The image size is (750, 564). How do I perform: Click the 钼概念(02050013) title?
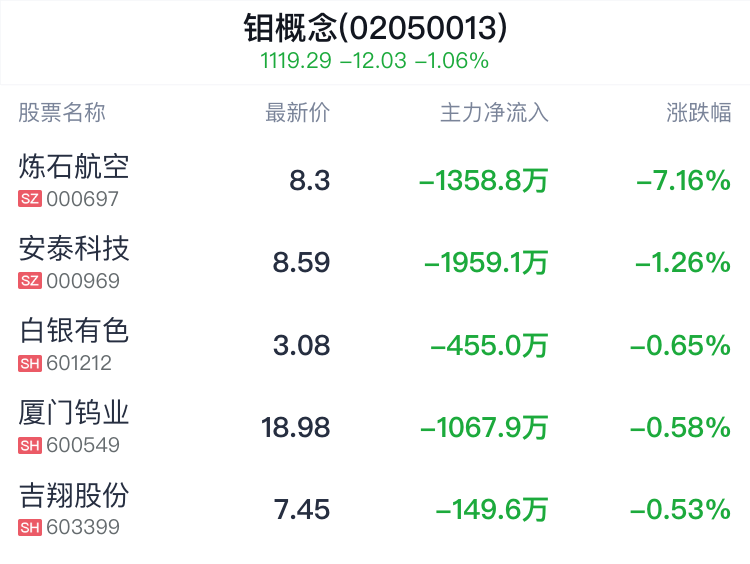tap(375, 28)
